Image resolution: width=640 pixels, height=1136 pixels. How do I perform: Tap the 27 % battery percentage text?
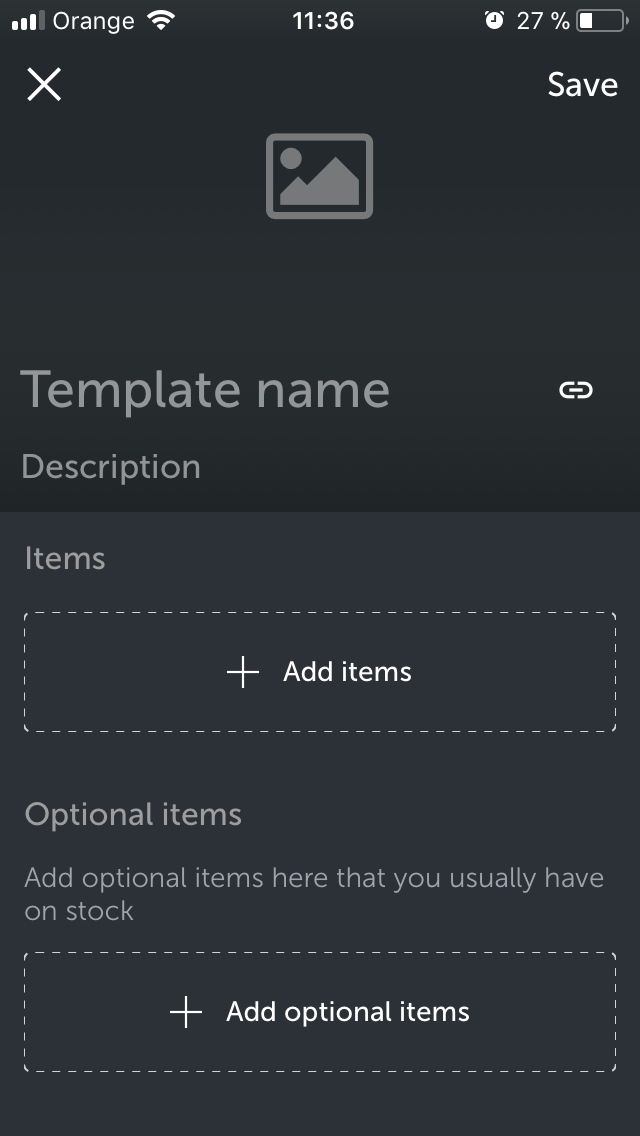pyautogui.click(x=543, y=20)
